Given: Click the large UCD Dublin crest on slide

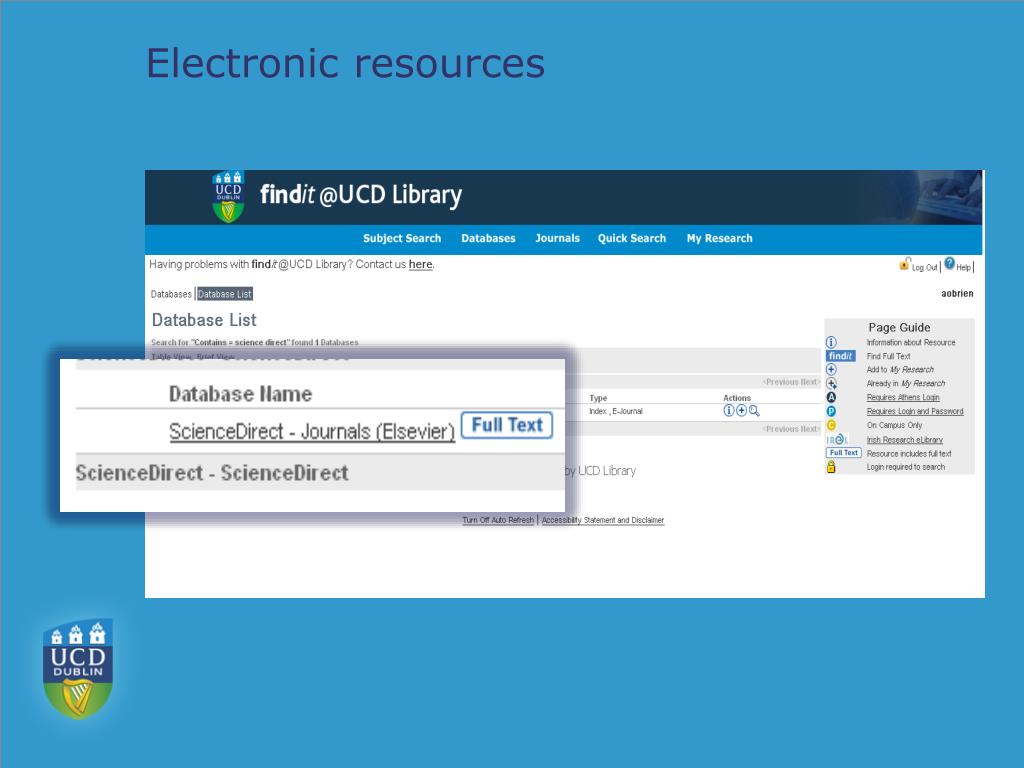Looking at the screenshot, I should click(78, 669).
